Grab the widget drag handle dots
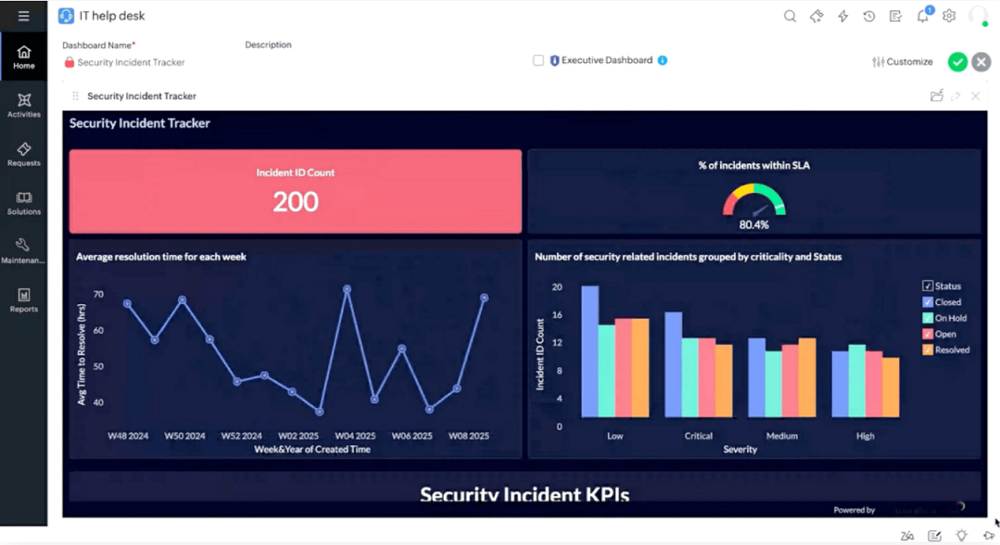 75,96
